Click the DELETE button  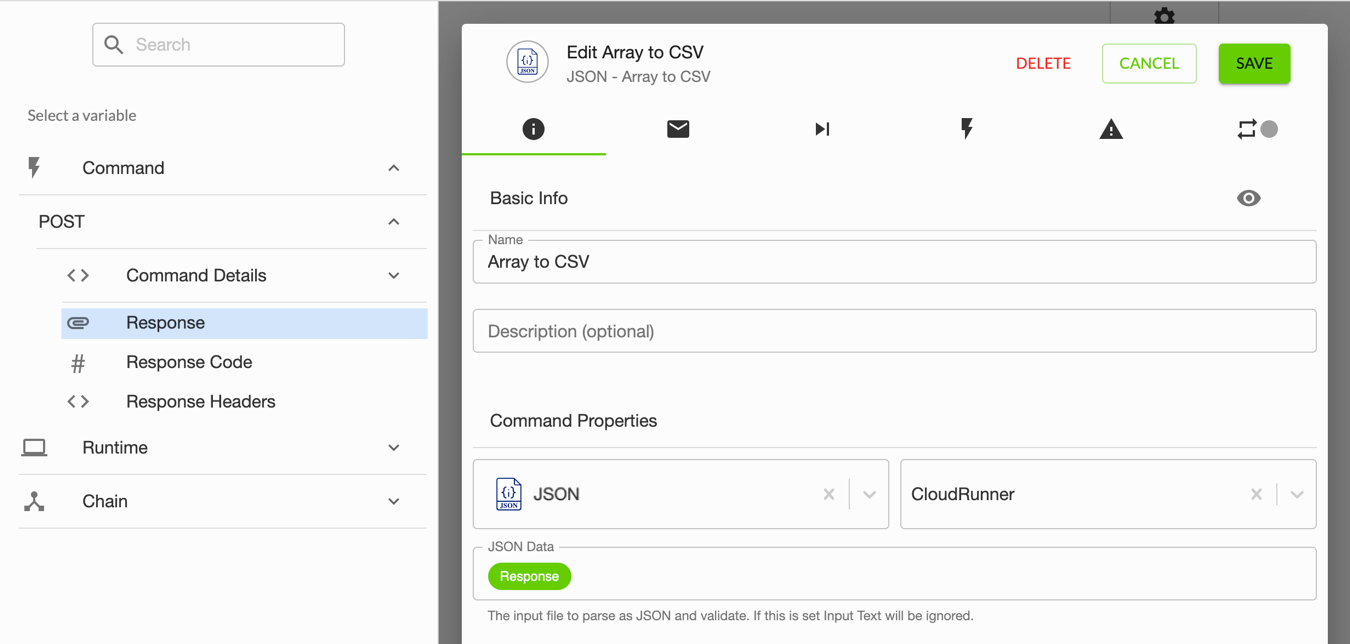[1043, 63]
